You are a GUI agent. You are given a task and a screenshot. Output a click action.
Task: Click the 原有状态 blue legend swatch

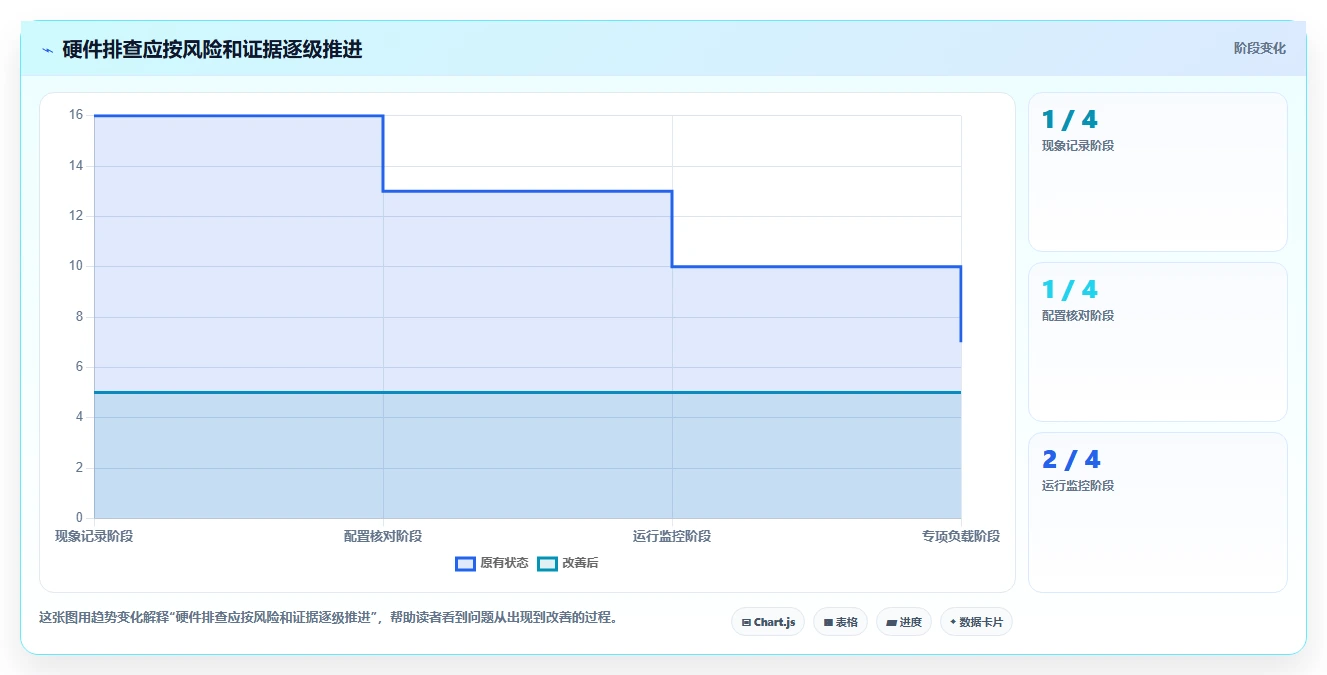(x=465, y=563)
